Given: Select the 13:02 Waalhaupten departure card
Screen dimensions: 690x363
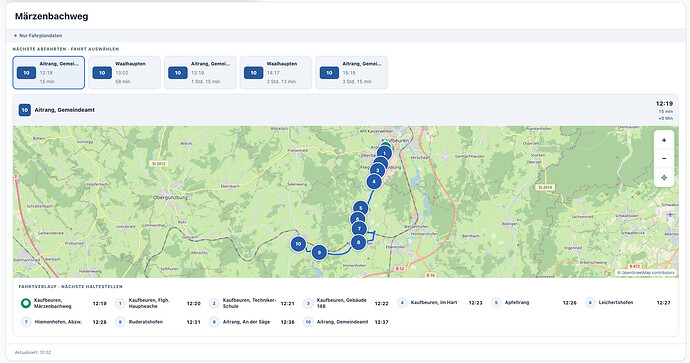Looking at the screenshot, I should pos(125,73).
